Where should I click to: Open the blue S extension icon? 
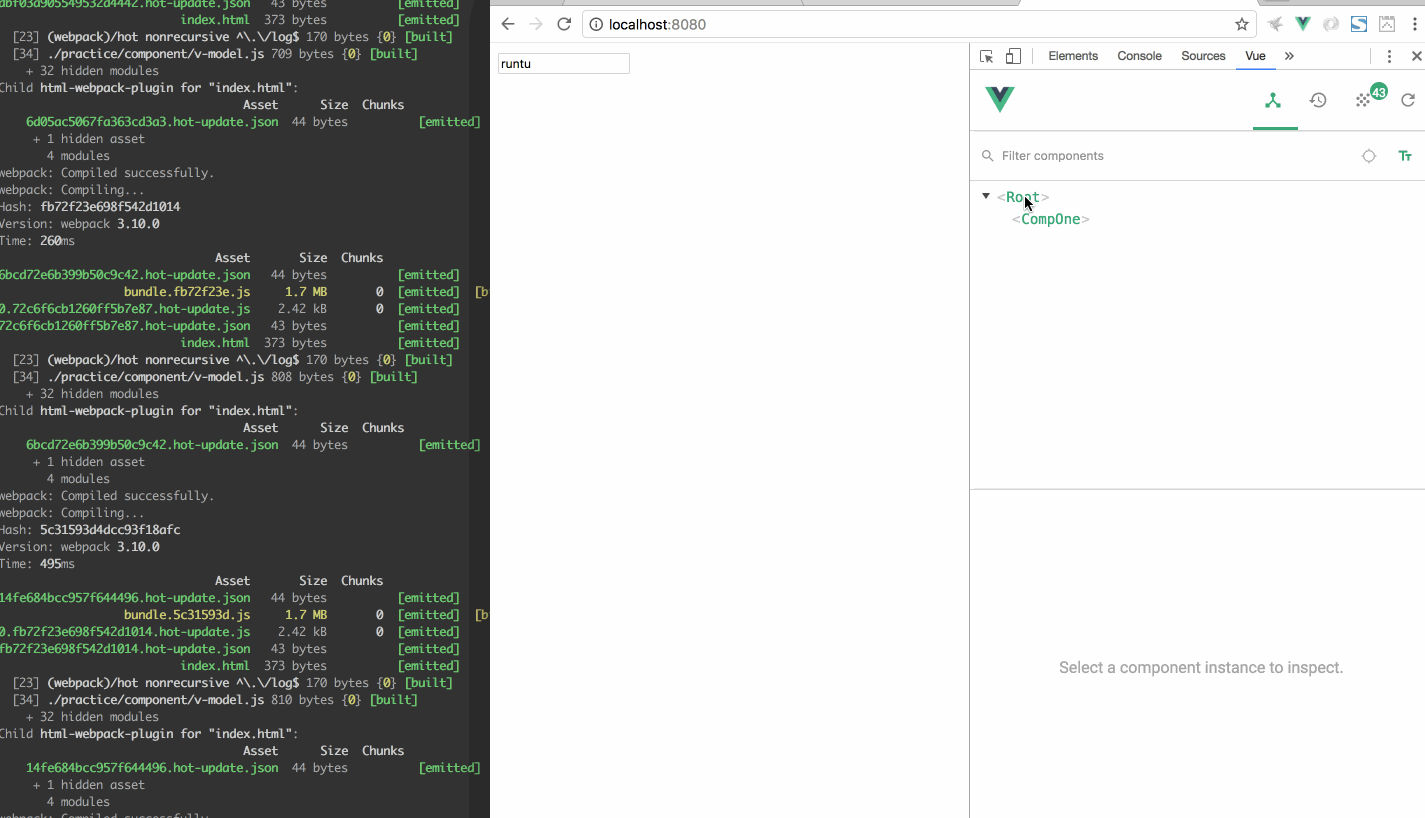coord(1359,24)
